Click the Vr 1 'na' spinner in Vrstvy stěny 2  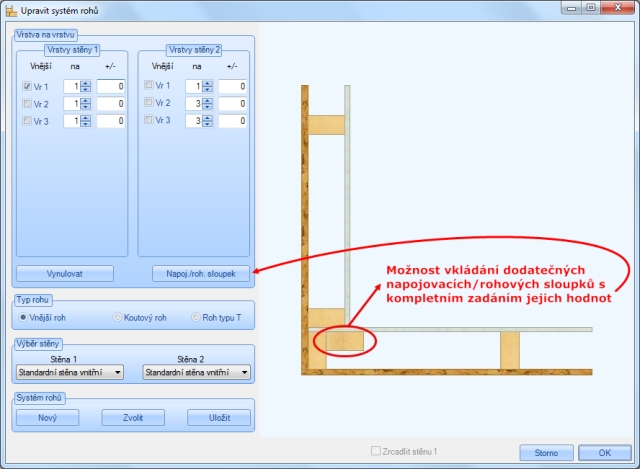click(x=207, y=86)
